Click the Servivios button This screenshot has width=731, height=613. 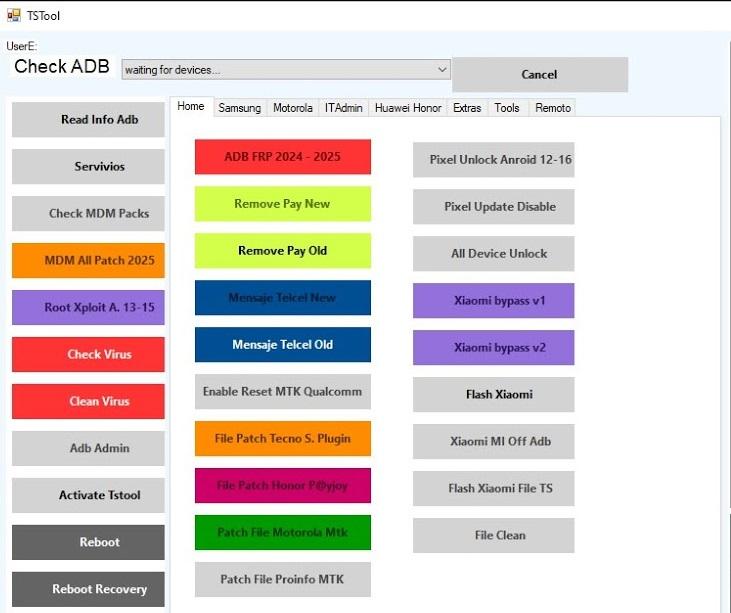[x=88, y=166]
